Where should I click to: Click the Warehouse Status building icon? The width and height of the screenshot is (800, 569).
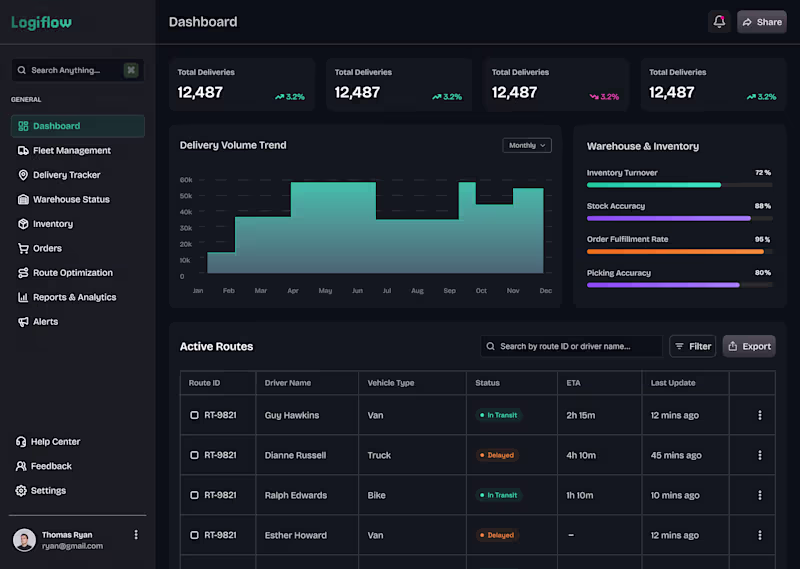tap(23, 200)
